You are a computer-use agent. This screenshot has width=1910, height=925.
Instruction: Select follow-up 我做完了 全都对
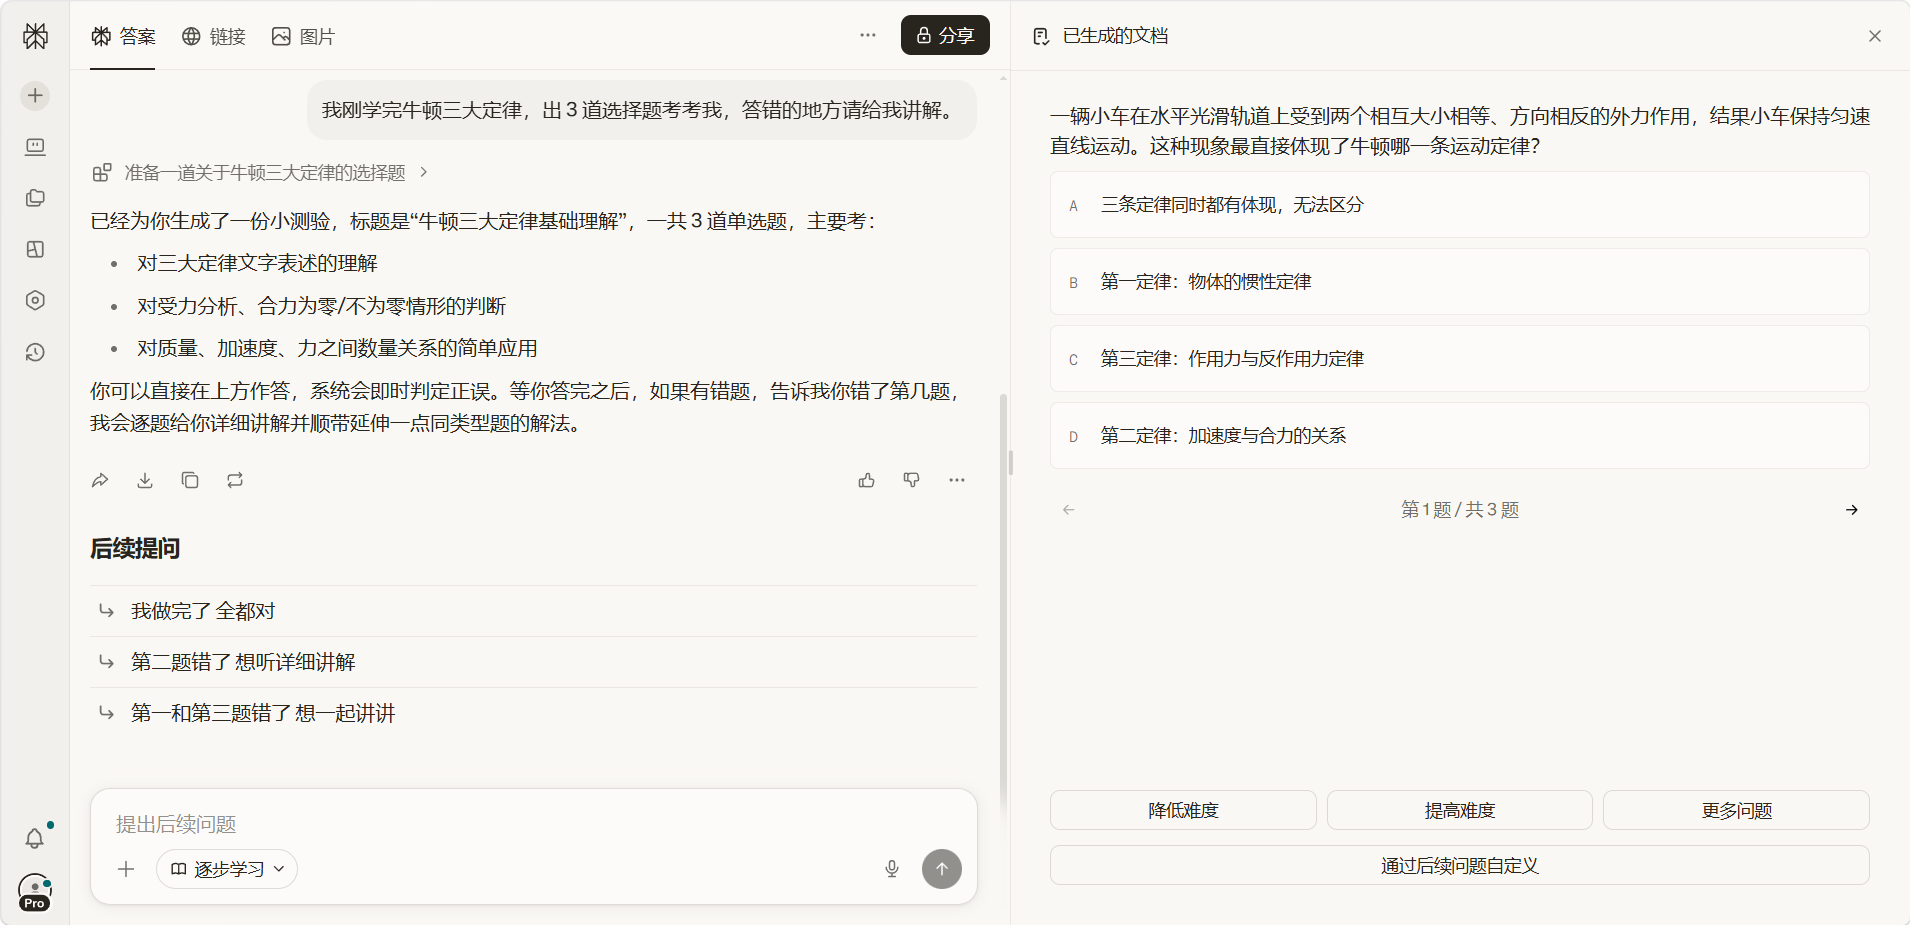(x=533, y=611)
